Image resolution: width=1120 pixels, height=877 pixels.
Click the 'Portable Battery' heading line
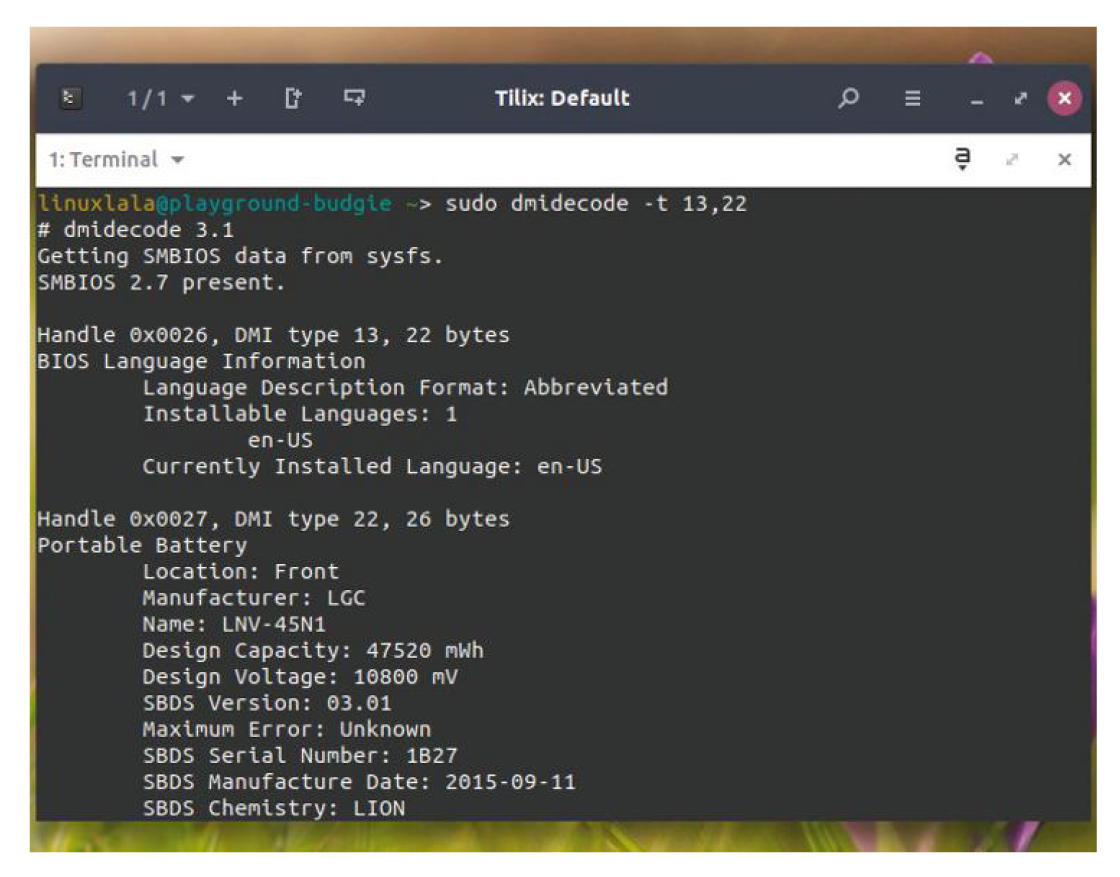[142, 545]
